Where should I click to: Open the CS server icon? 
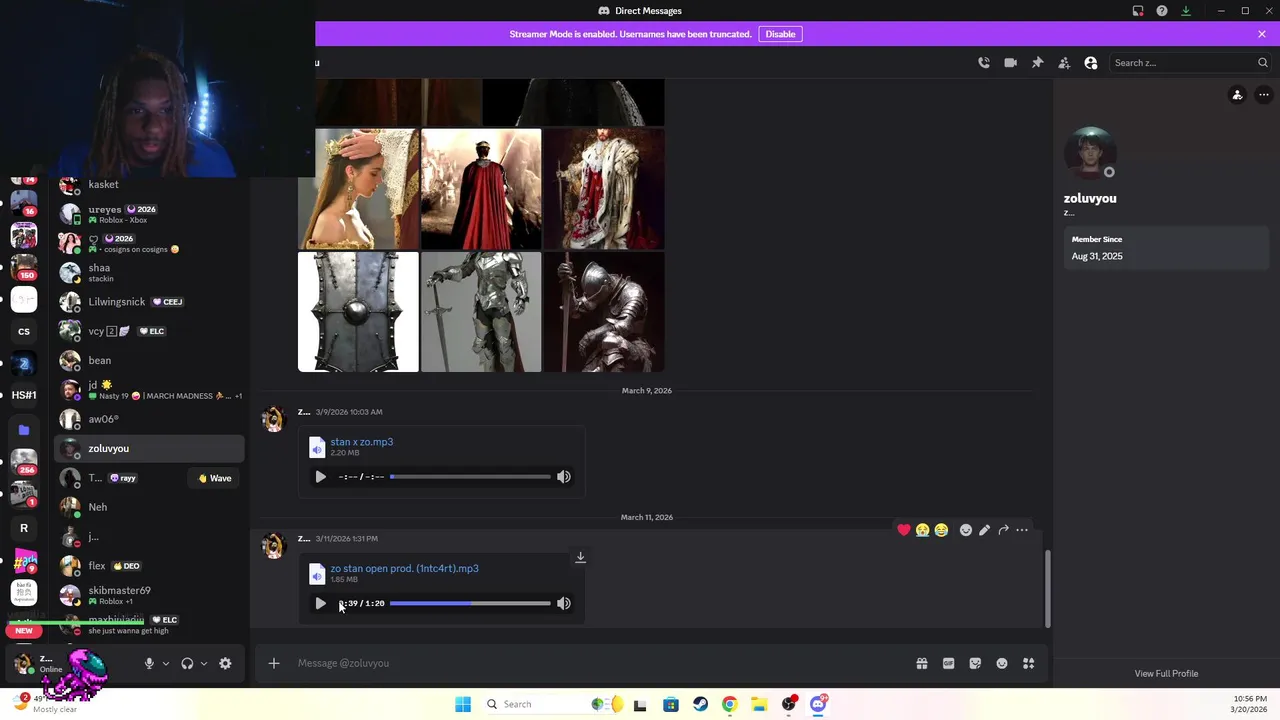coord(24,332)
